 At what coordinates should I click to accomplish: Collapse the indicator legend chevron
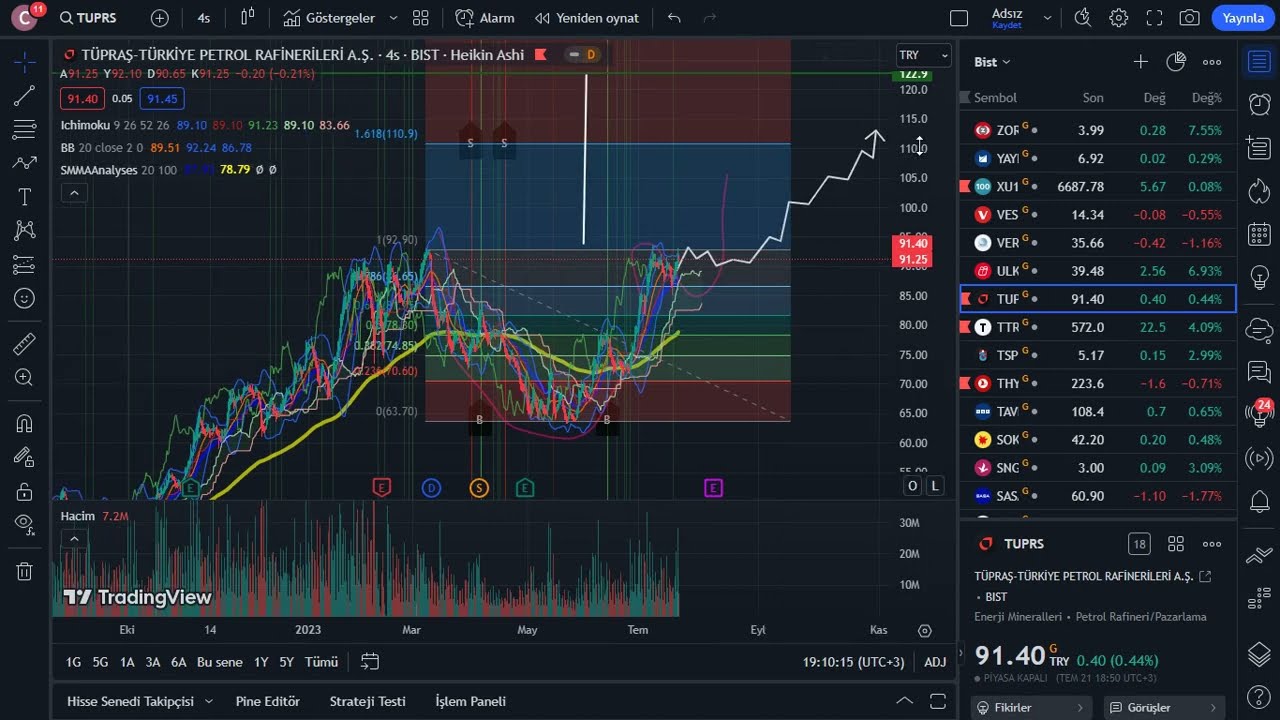click(75, 194)
